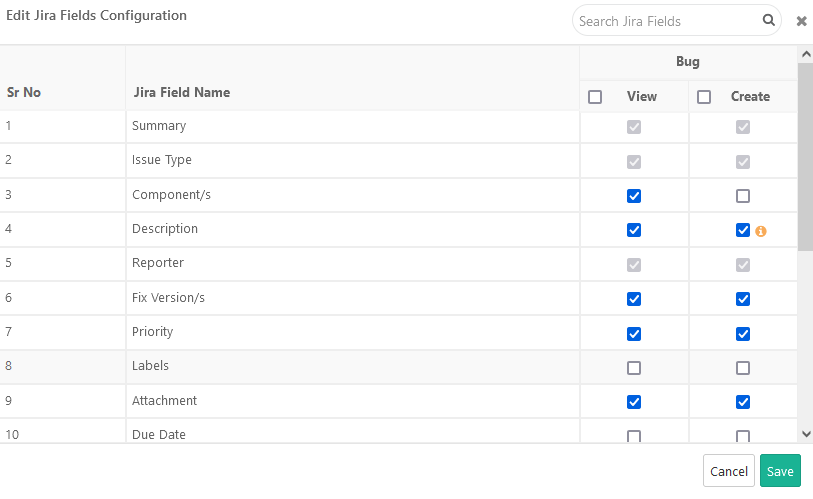
Task: Click scrollbar down arrow
Action: [806, 434]
